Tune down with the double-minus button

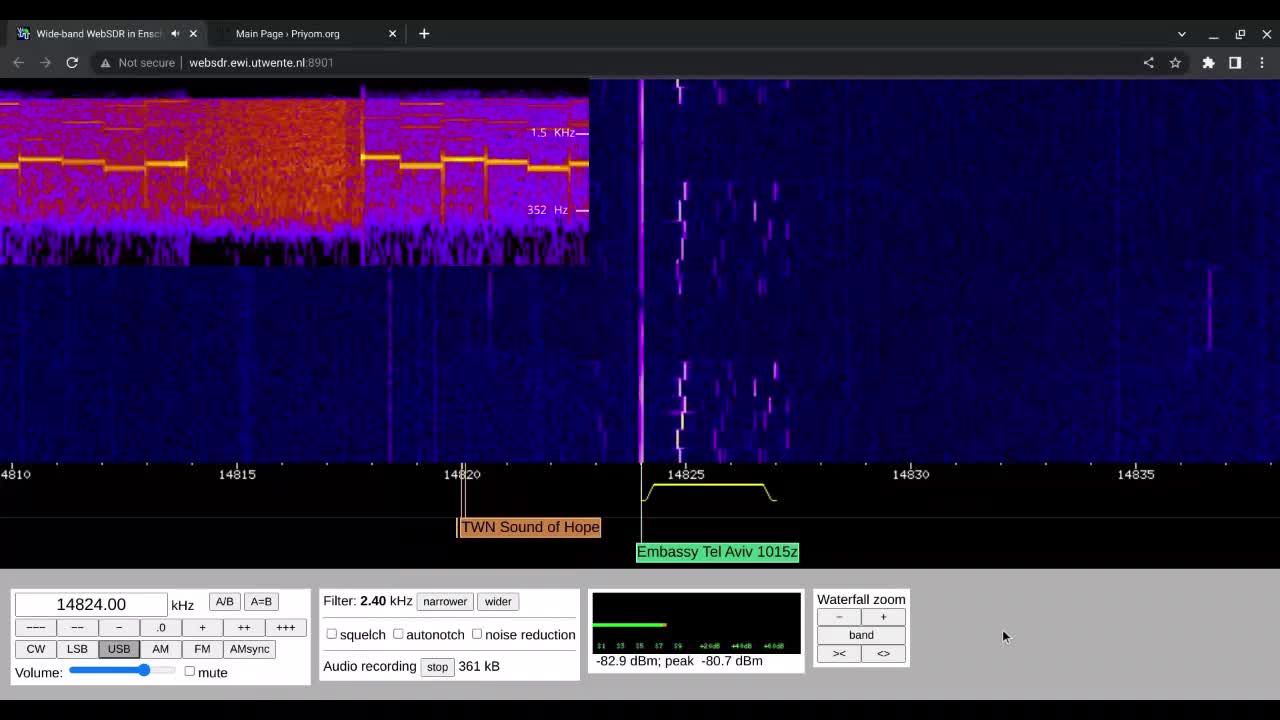(77, 627)
